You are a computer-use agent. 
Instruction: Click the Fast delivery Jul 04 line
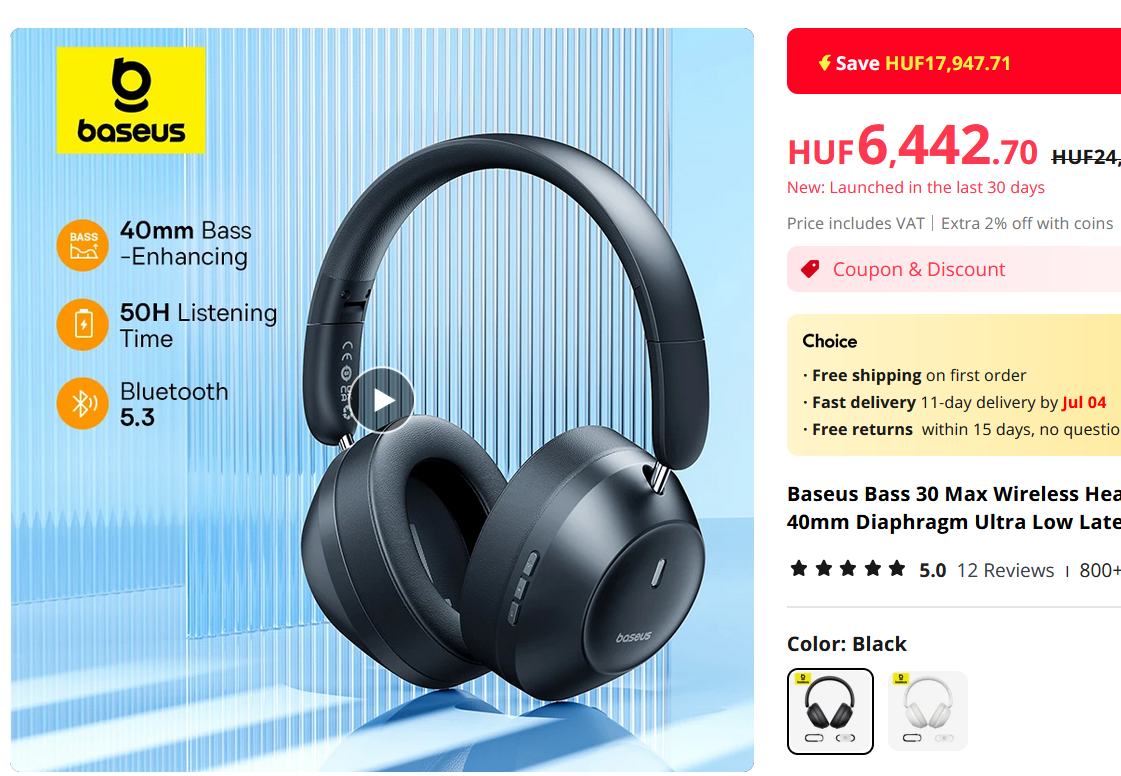pyautogui.click(x=954, y=403)
